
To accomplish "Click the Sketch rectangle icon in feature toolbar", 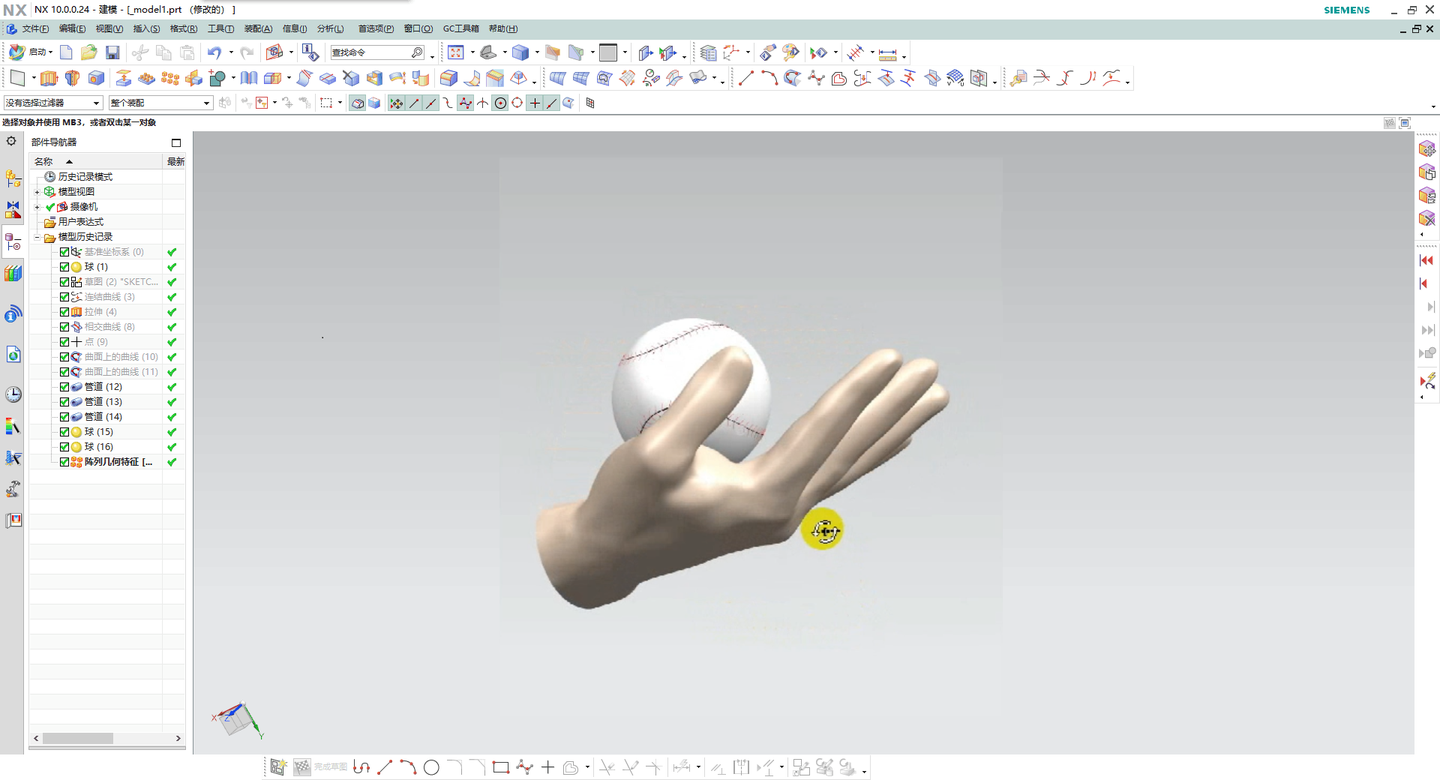I will coord(17,78).
